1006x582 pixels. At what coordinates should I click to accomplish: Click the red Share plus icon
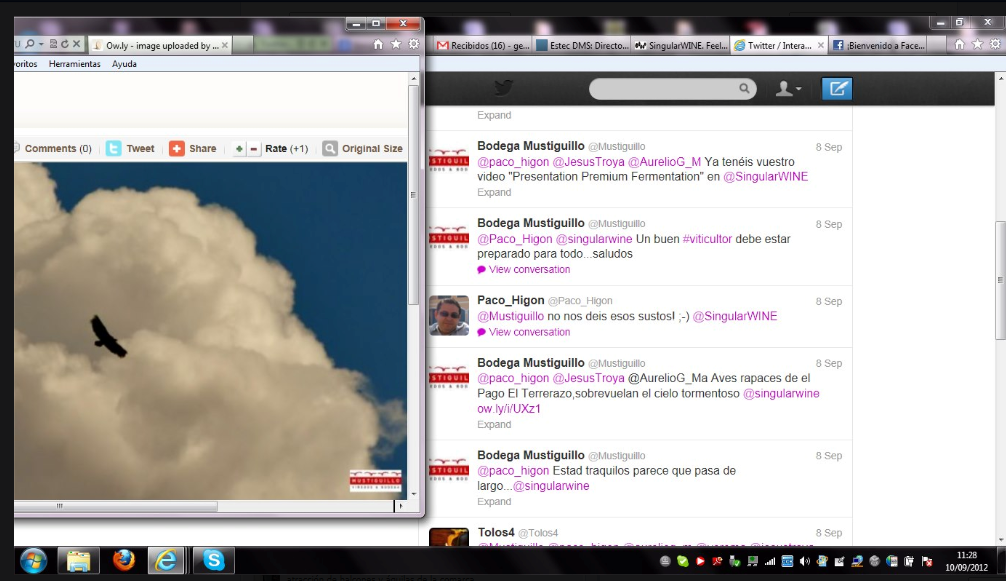pos(177,148)
